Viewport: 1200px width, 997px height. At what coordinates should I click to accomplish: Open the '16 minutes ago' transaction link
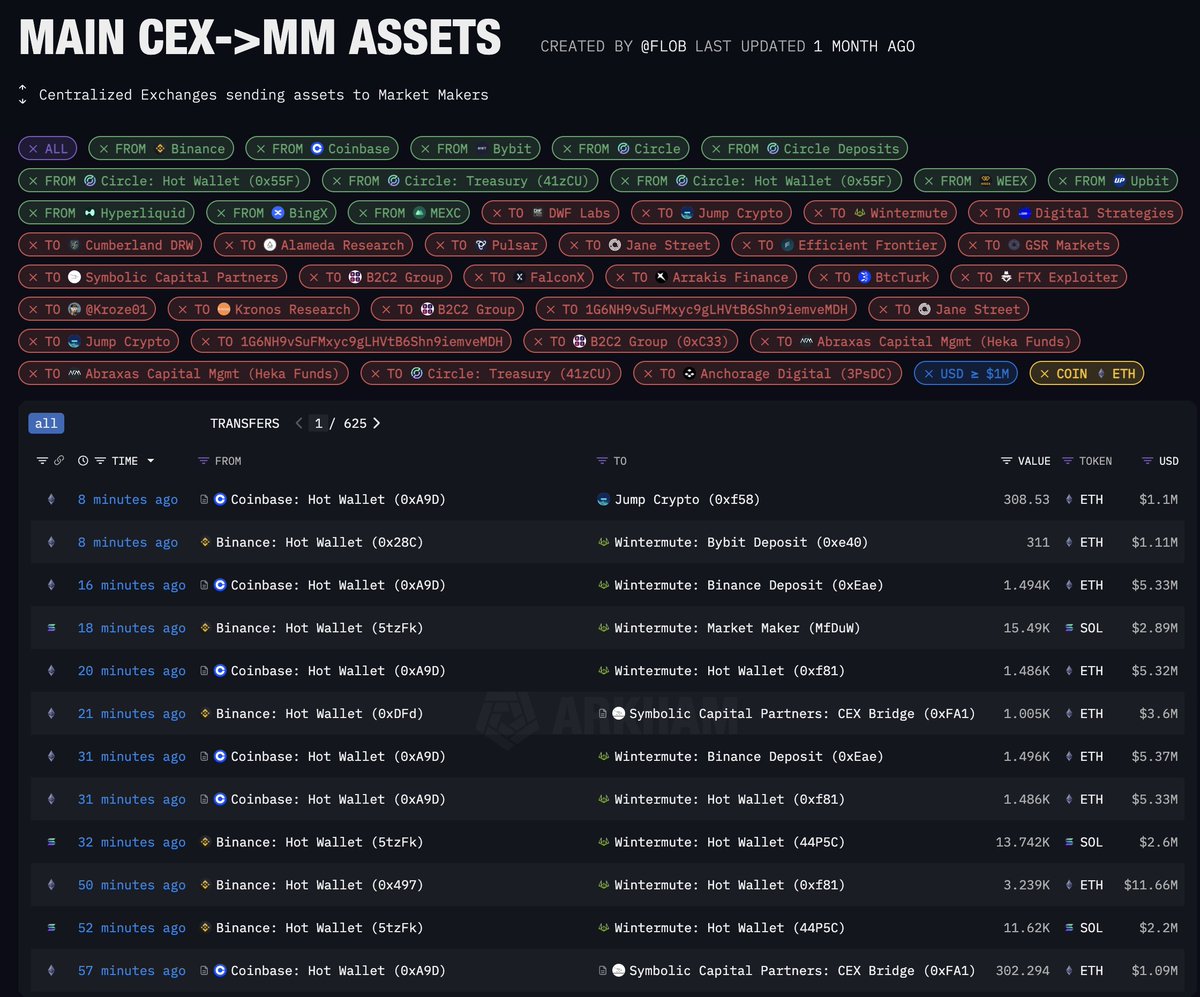132,585
